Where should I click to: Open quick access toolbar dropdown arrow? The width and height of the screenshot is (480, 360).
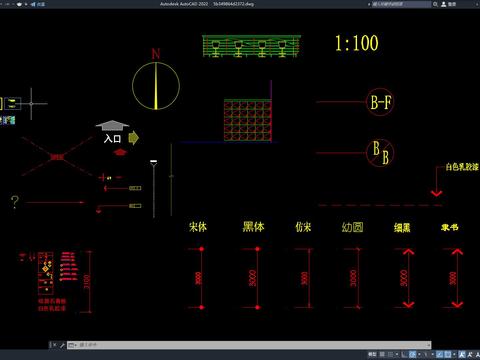coord(26,4)
